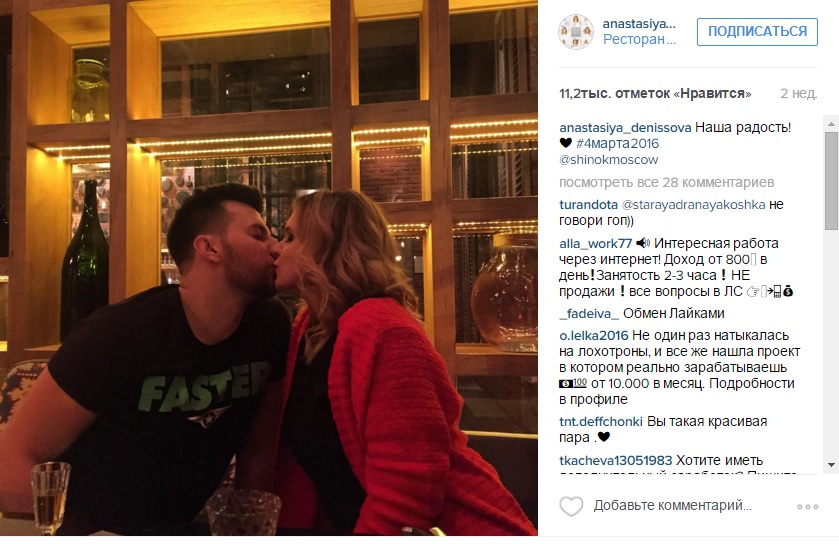Click the down arrow of comments scrollbar

pos(831,465)
